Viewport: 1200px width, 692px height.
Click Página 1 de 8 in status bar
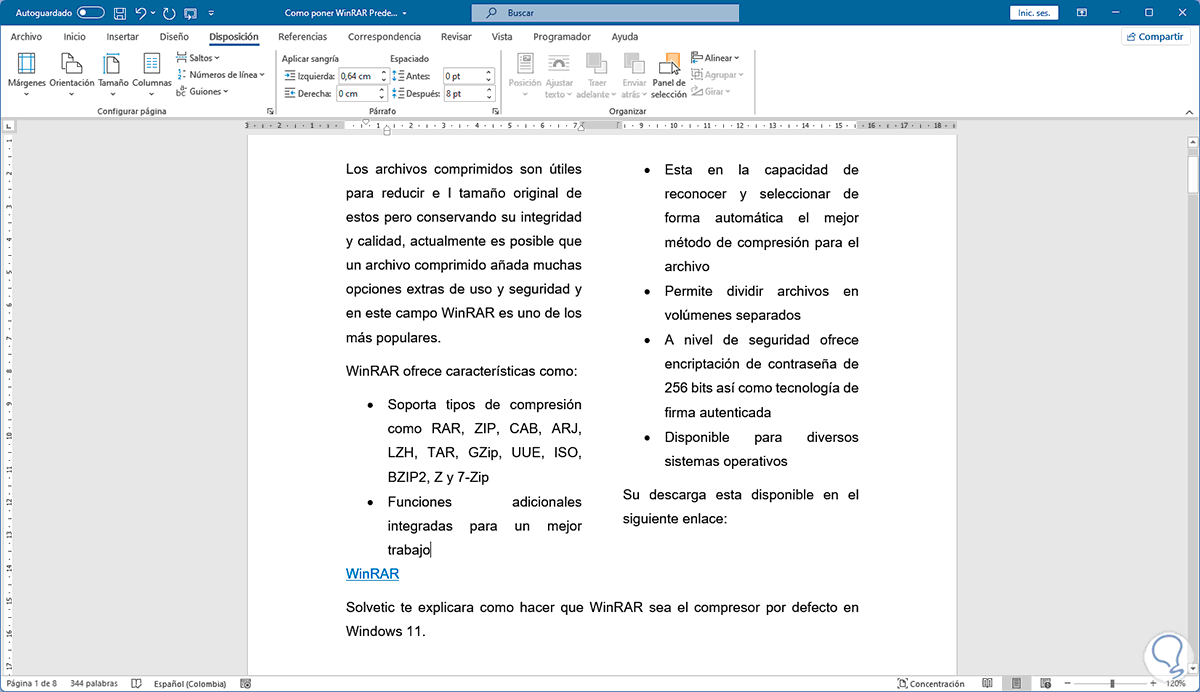[x=30, y=684]
